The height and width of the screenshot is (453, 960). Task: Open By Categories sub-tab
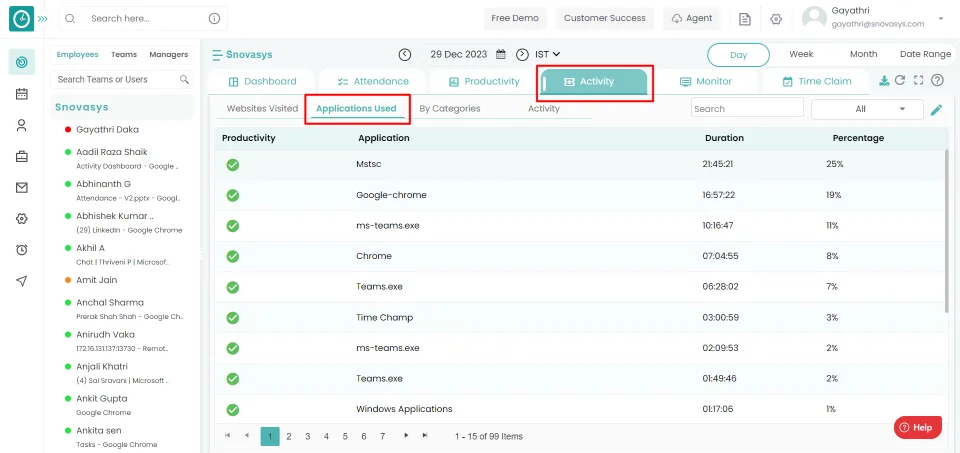pyautogui.click(x=449, y=108)
